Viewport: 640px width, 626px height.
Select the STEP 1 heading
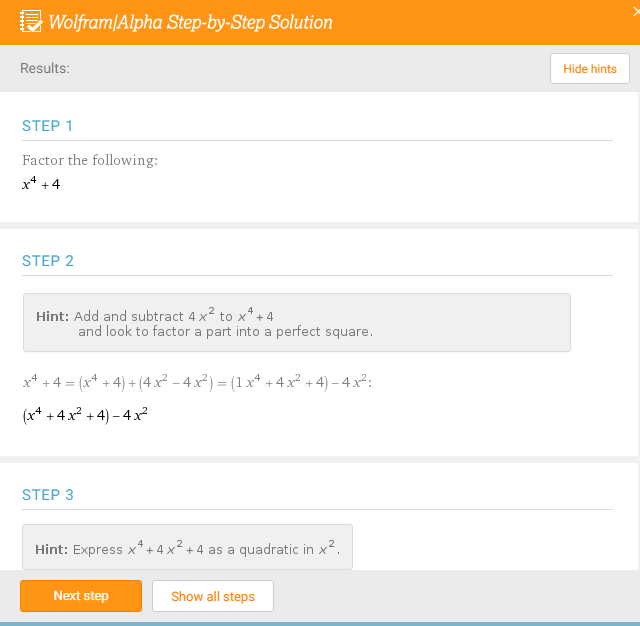click(x=48, y=126)
